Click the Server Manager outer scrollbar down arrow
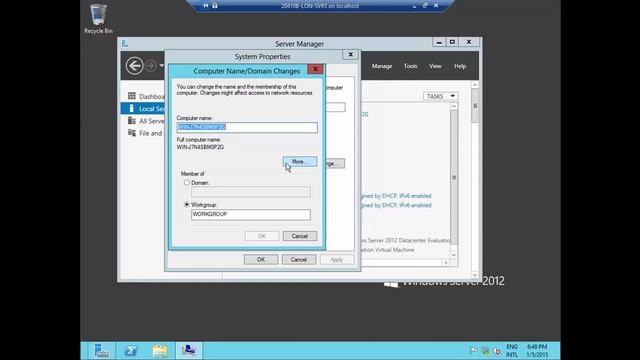Viewport: 640px width, 360px height. point(475,275)
